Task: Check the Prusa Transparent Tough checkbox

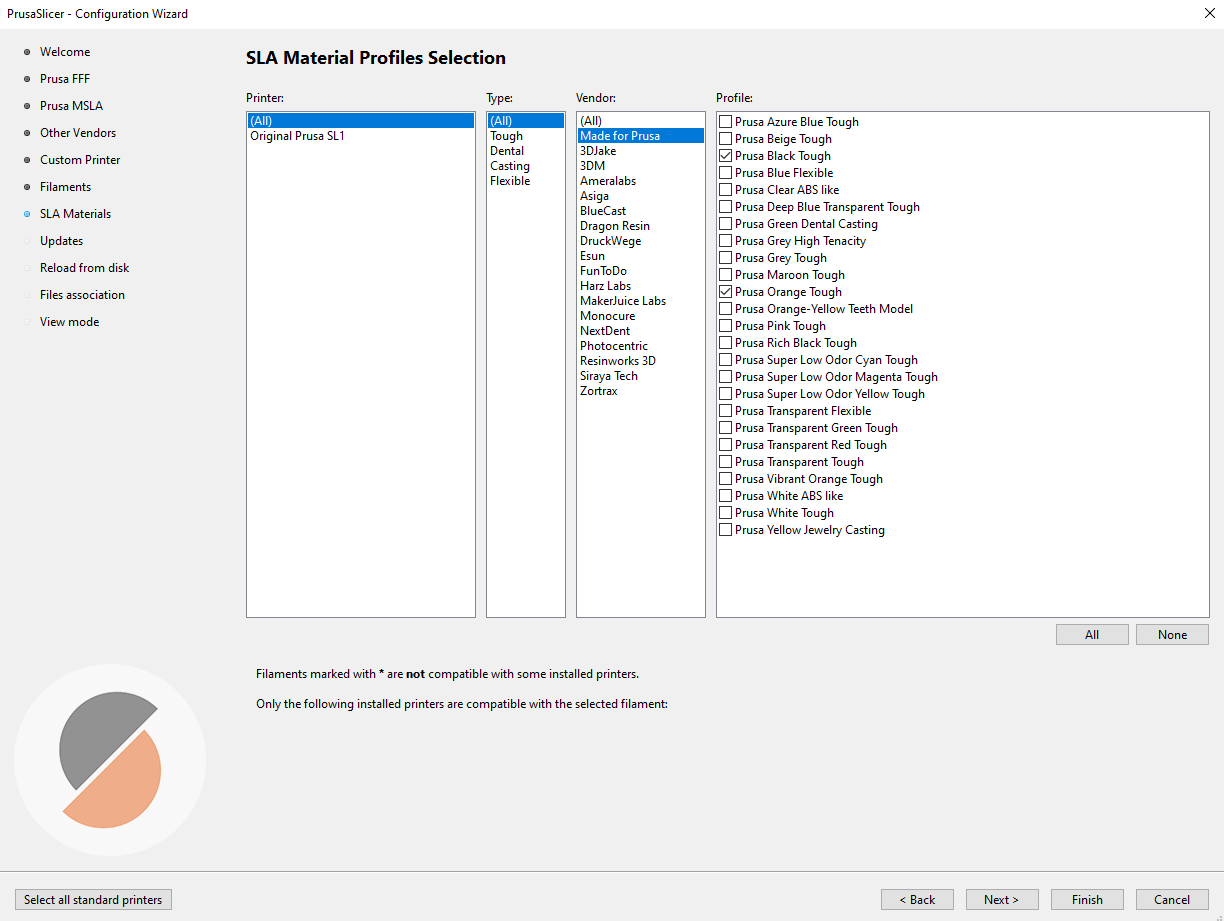Action: 725,462
